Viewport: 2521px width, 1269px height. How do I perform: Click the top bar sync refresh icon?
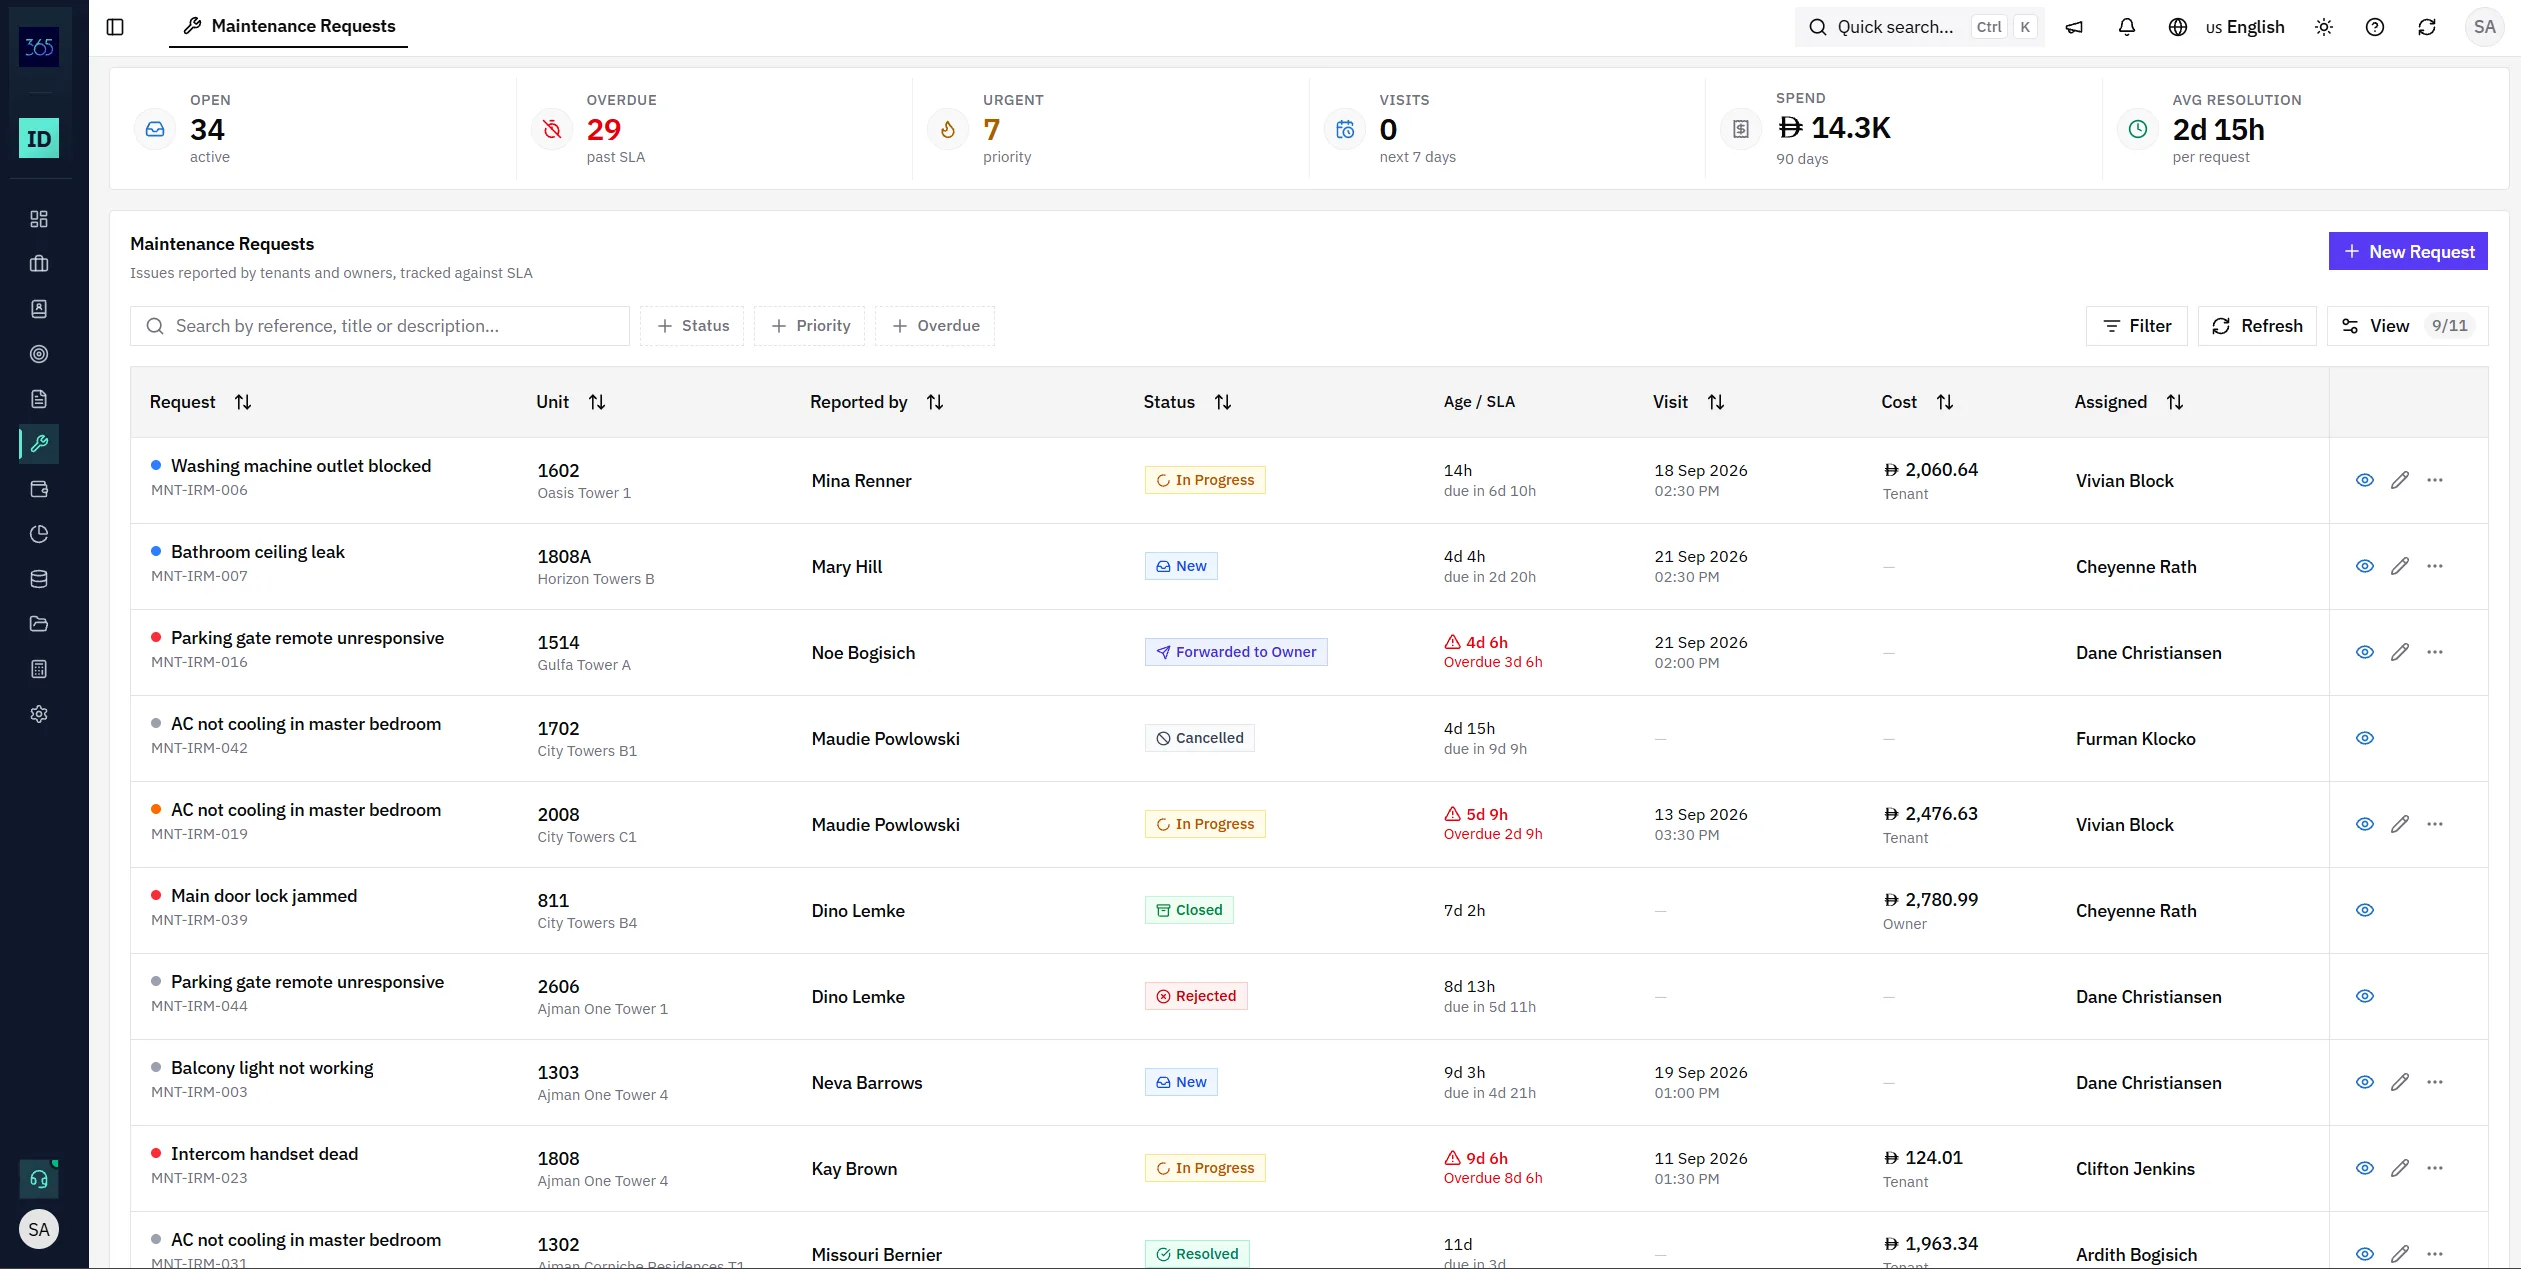pyautogui.click(x=2427, y=27)
